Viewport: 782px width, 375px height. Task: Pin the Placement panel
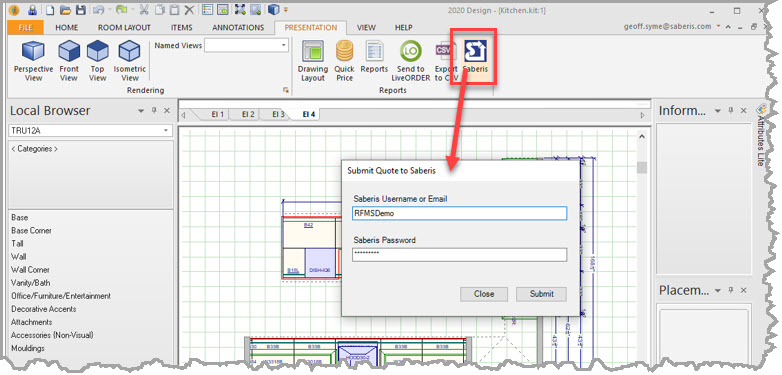pyautogui.click(x=730, y=290)
